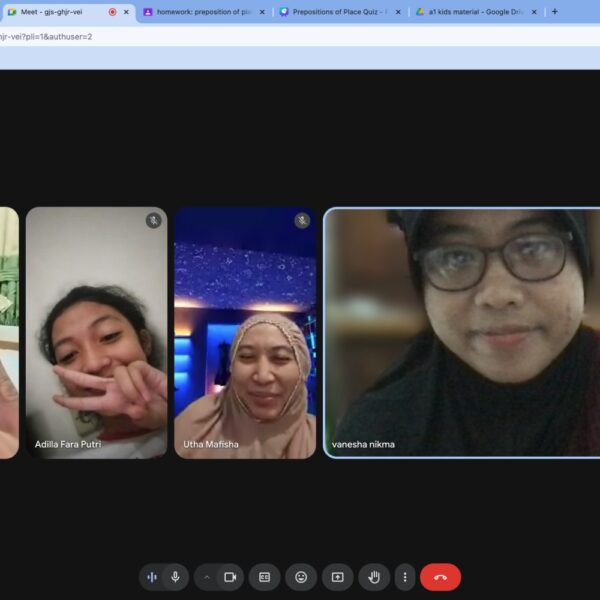Image resolution: width=600 pixels, height=600 pixels.
Task: Expand video settings chevron beside camera
Action: pyautogui.click(x=207, y=577)
